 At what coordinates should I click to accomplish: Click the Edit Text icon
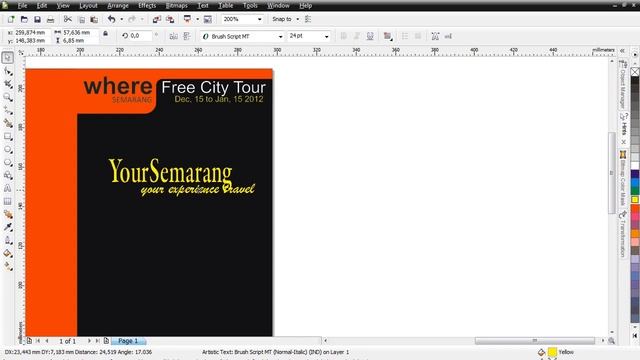[448, 36]
